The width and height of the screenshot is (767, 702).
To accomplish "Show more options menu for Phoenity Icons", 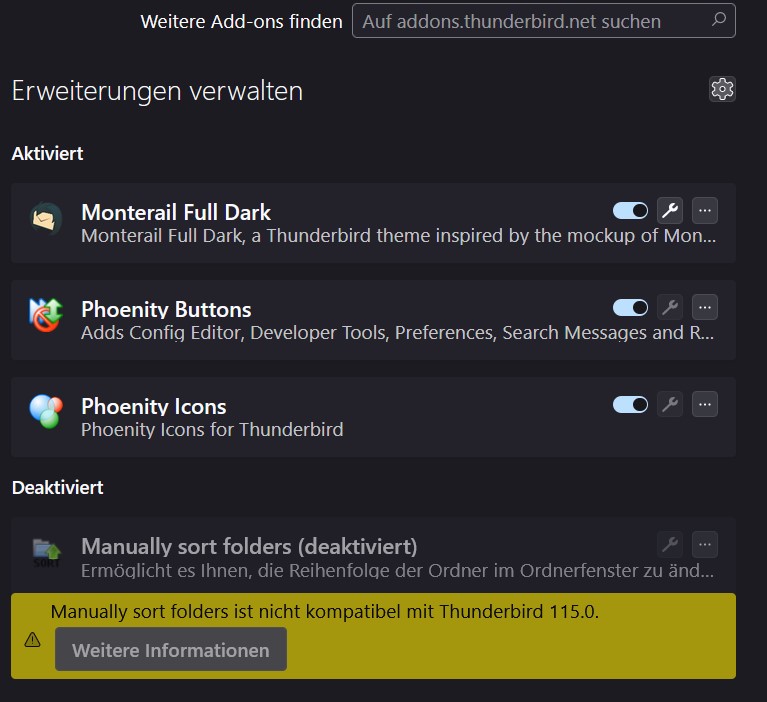I will (705, 404).
